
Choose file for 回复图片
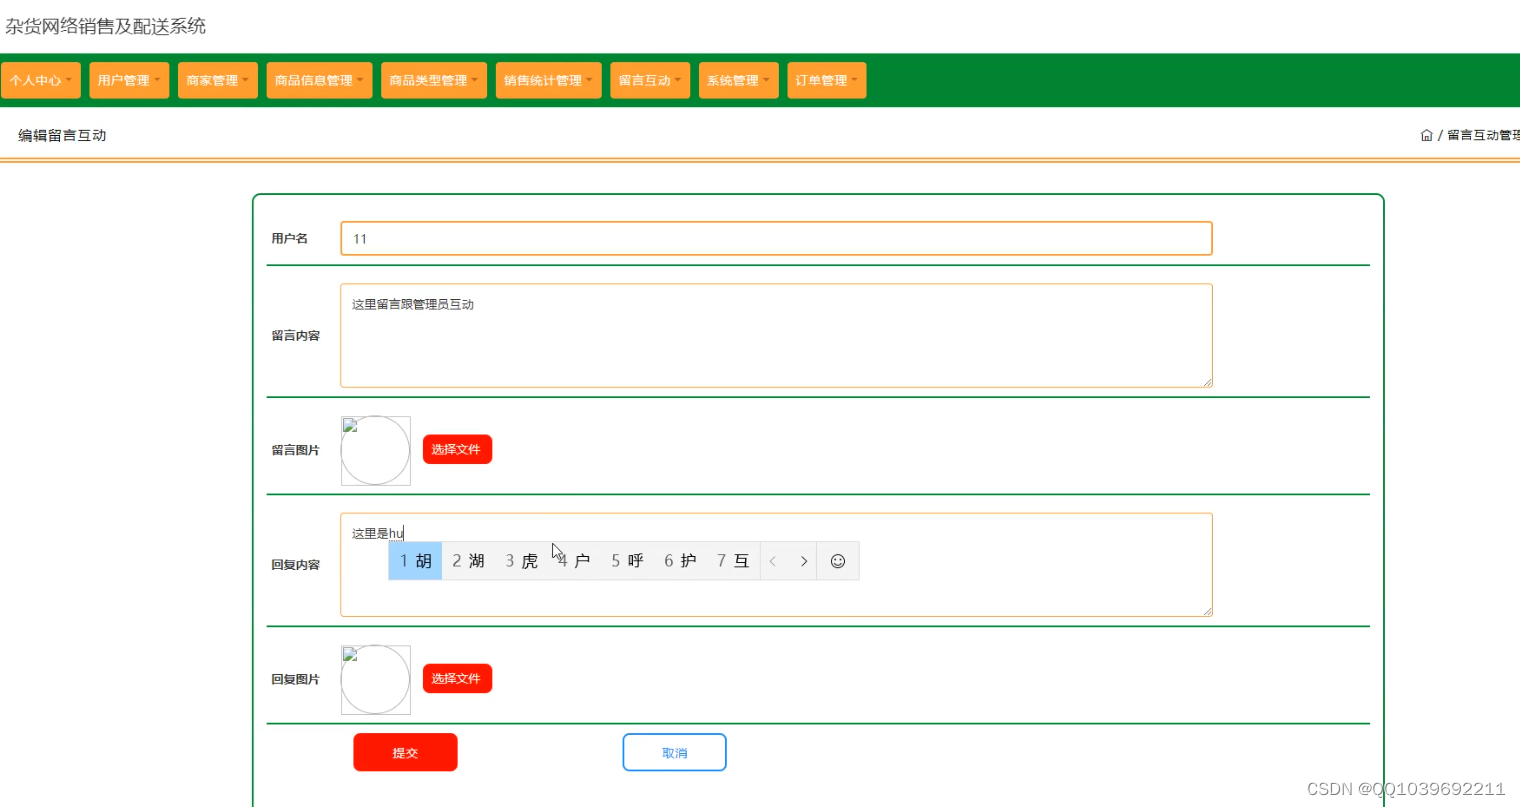pos(457,679)
